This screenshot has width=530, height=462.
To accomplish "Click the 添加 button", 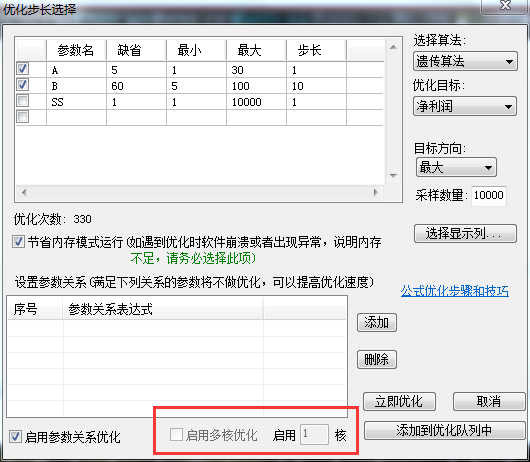I will 377,322.
